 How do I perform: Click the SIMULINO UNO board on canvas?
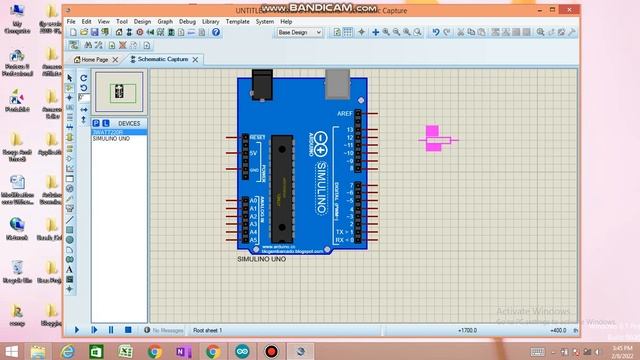pyautogui.click(x=302, y=163)
